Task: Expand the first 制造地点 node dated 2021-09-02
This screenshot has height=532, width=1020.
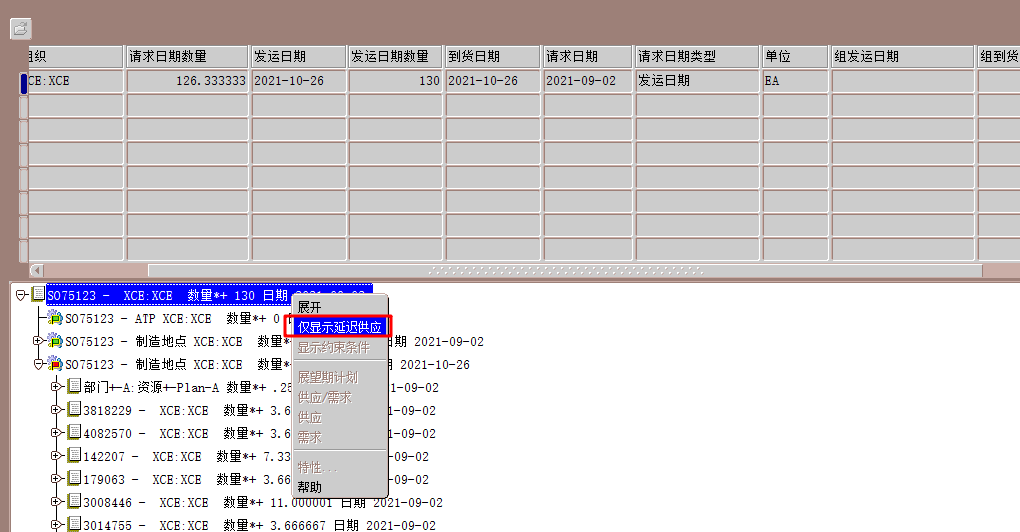Action: point(38,341)
